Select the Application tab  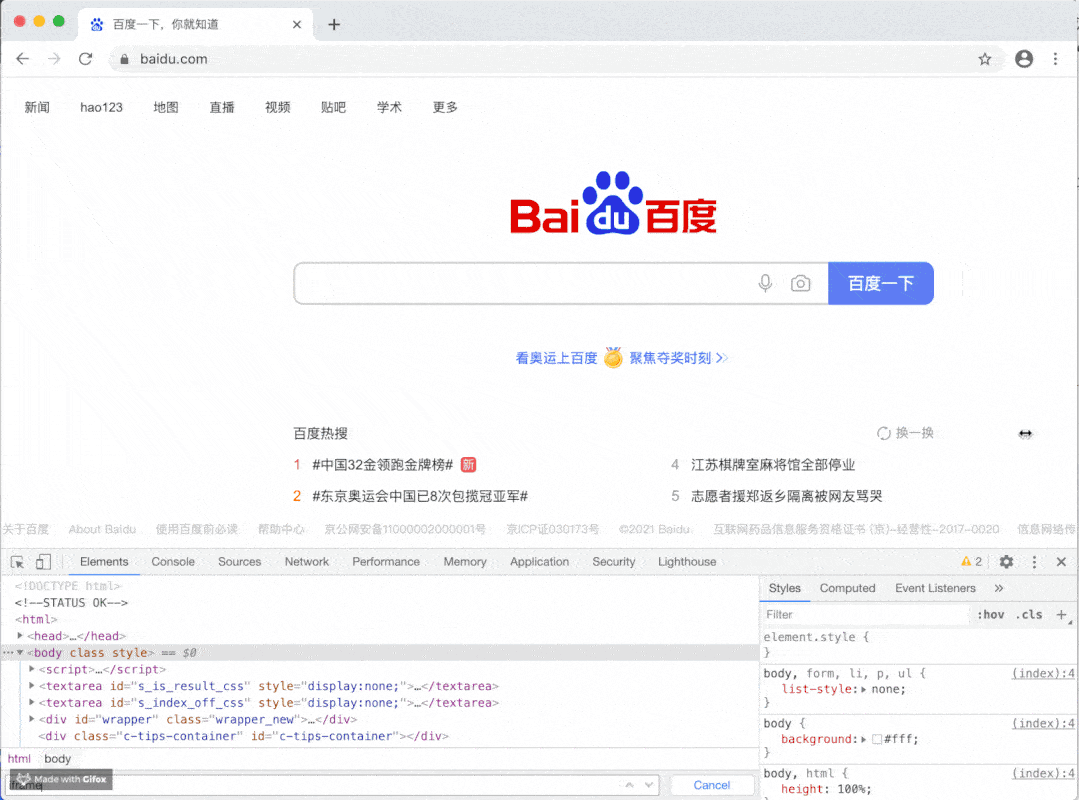point(540,562)
